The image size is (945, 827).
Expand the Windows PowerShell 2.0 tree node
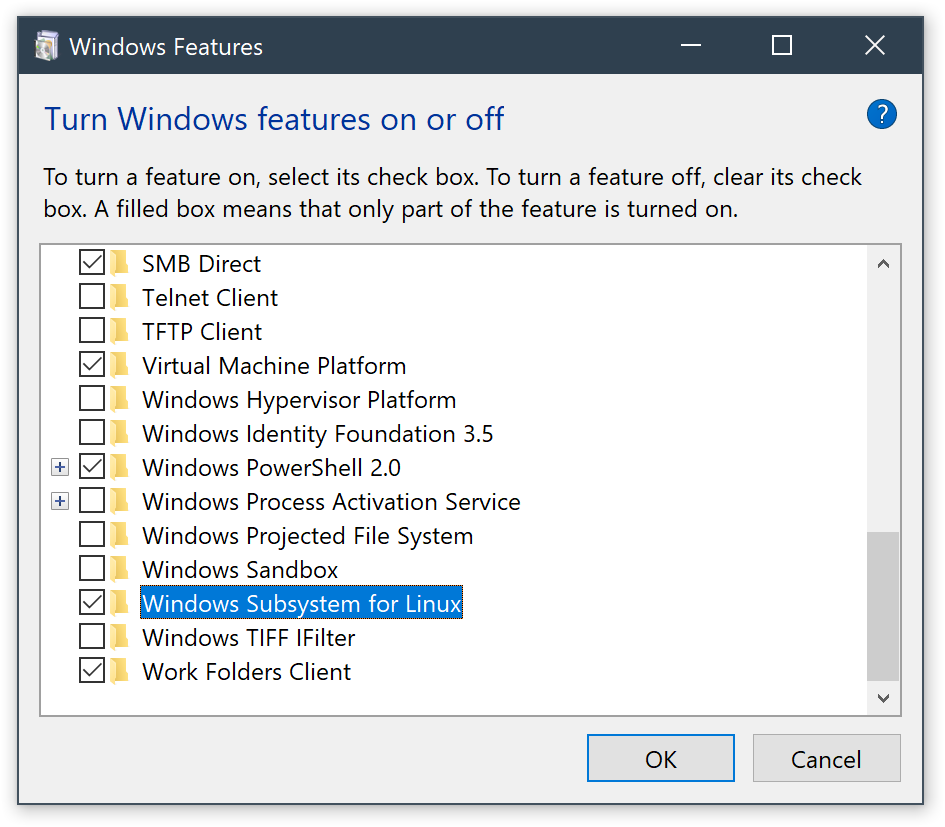pyautogui.click(x=60, y=467)
